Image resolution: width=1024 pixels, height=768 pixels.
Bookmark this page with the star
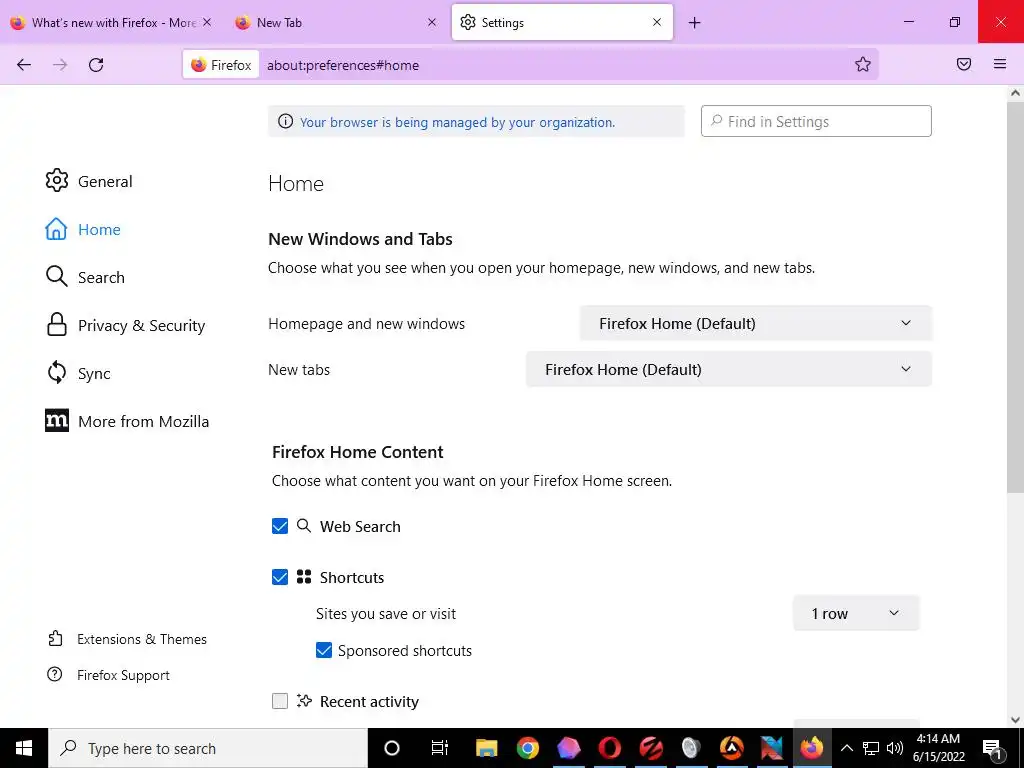tap(863, 64)
